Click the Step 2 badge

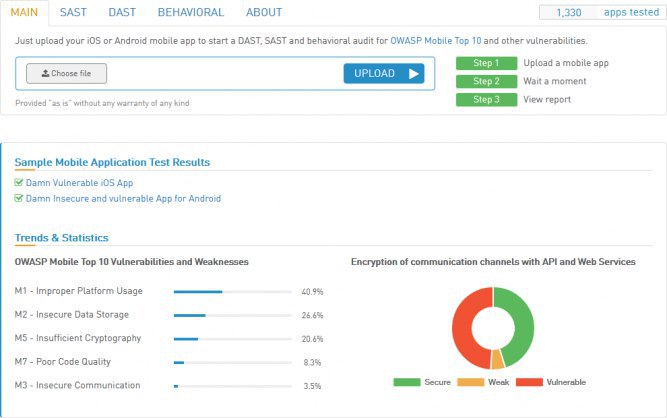pyautogui.click(x=486, y=81)
